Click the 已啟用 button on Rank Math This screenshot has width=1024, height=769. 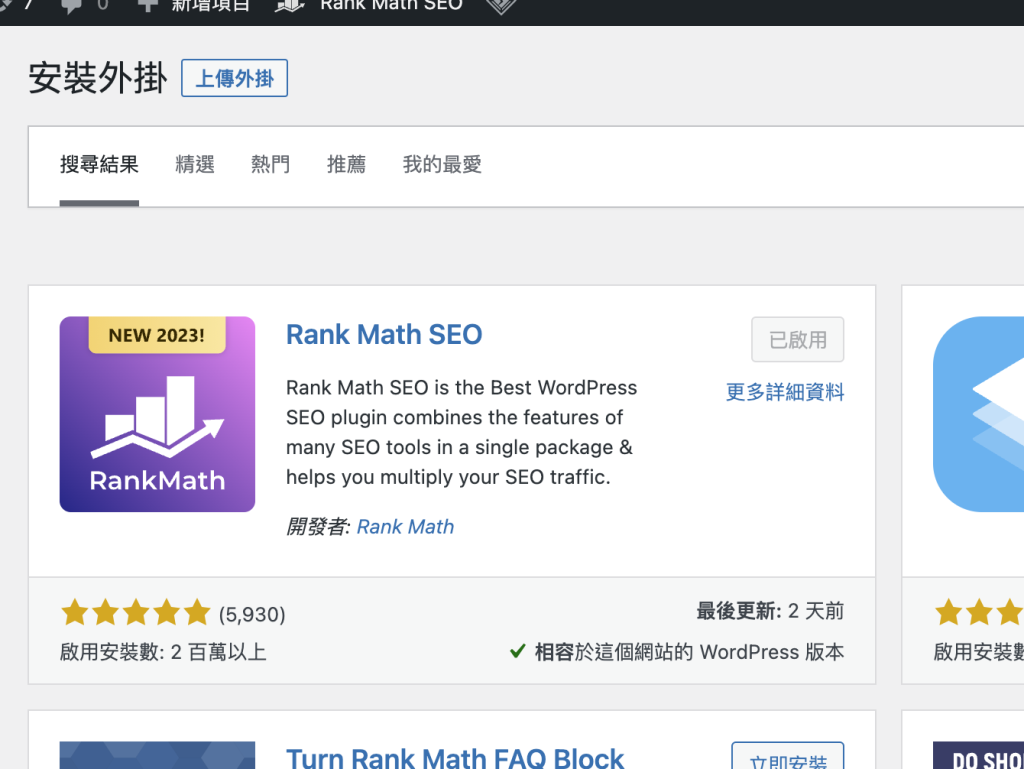(797, 339)
